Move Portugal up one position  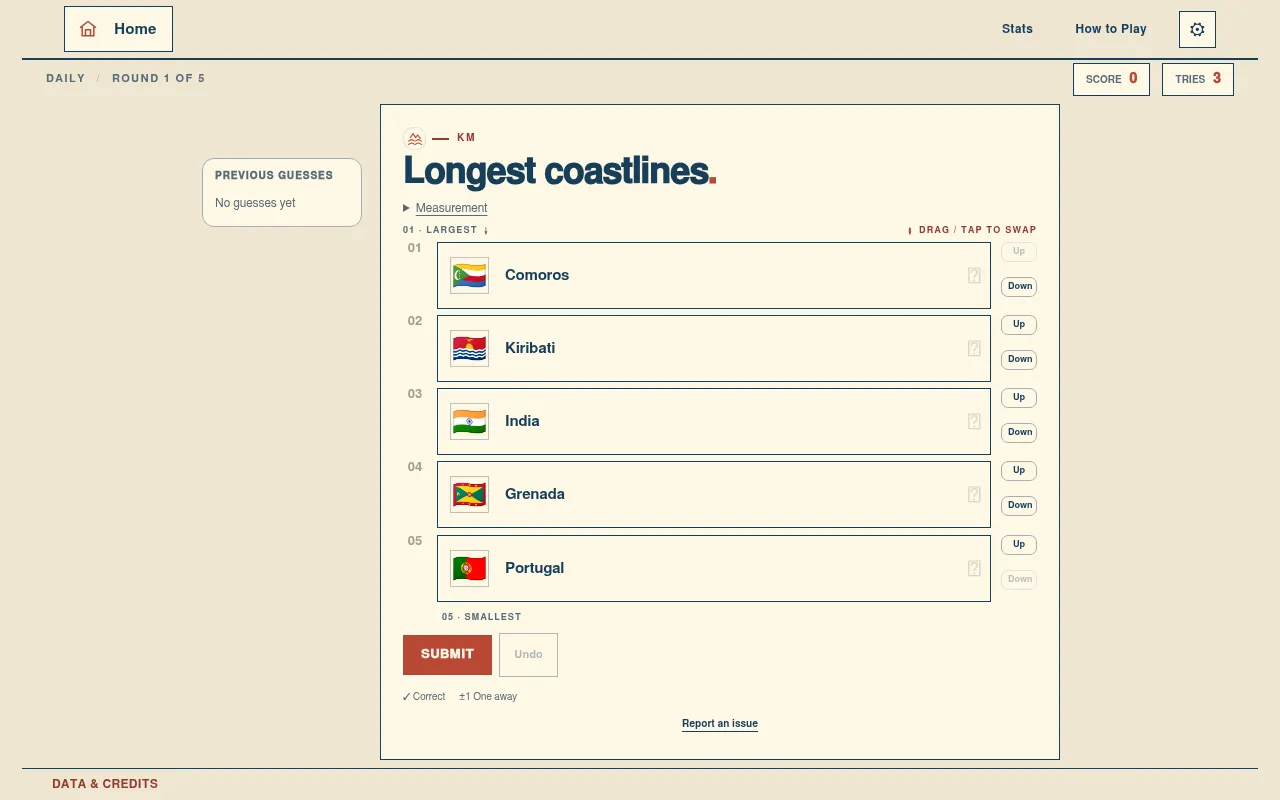coord(1019,544)
